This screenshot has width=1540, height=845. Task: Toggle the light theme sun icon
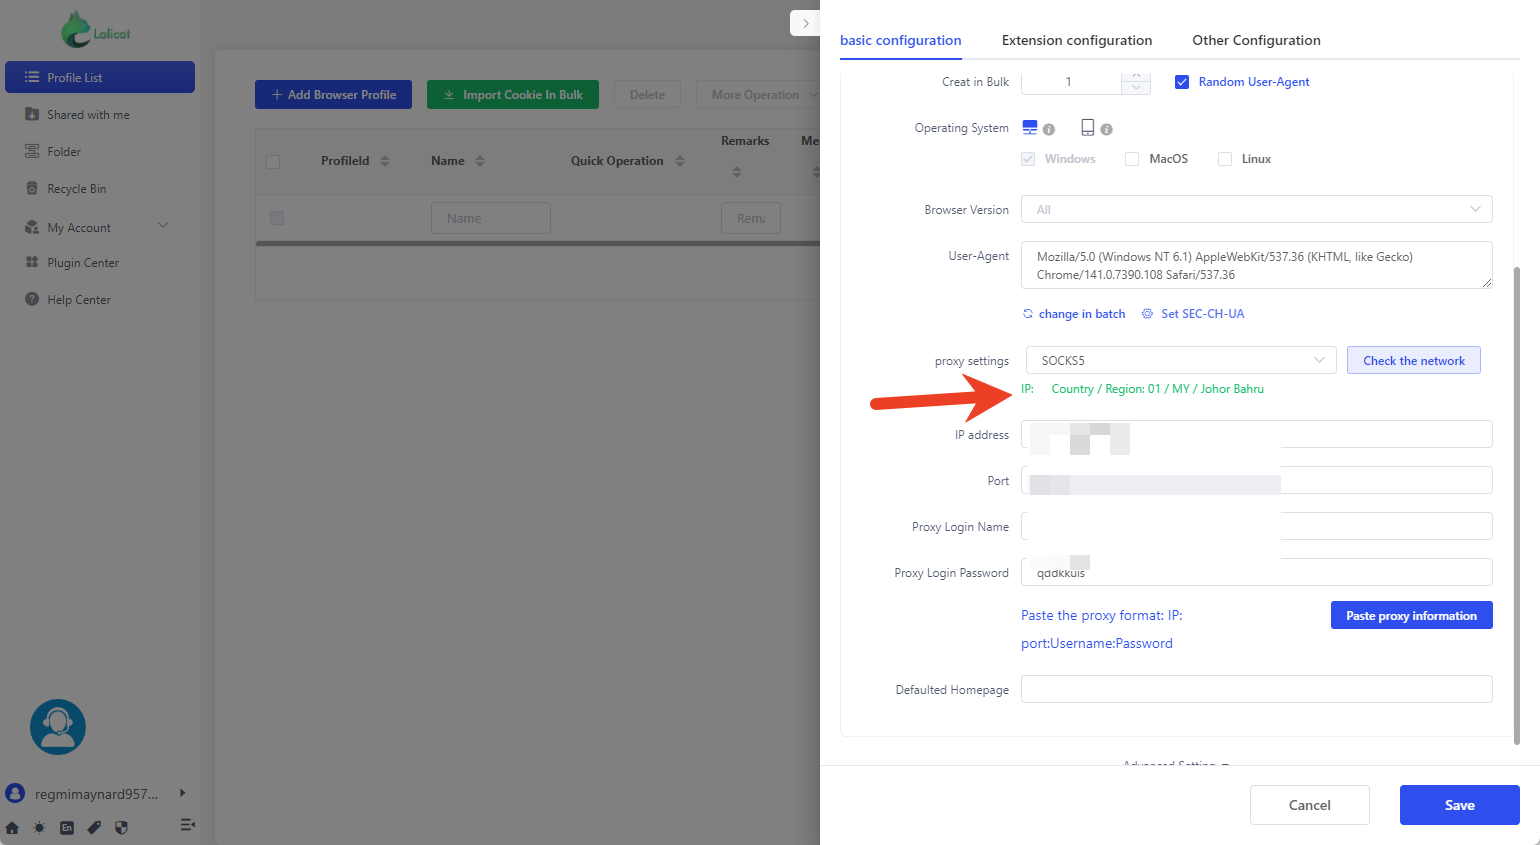[x=39, y=827]
